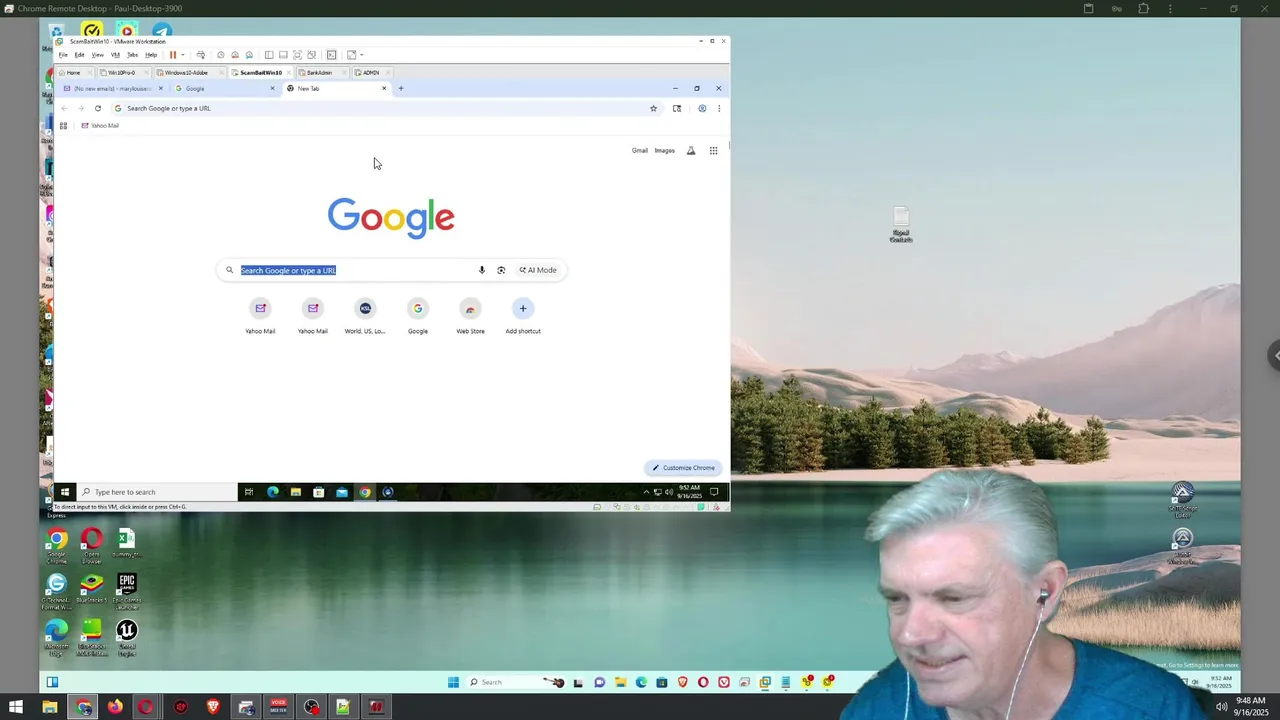Open the Tabs menu in VMware Workstation

pos(132,55)
